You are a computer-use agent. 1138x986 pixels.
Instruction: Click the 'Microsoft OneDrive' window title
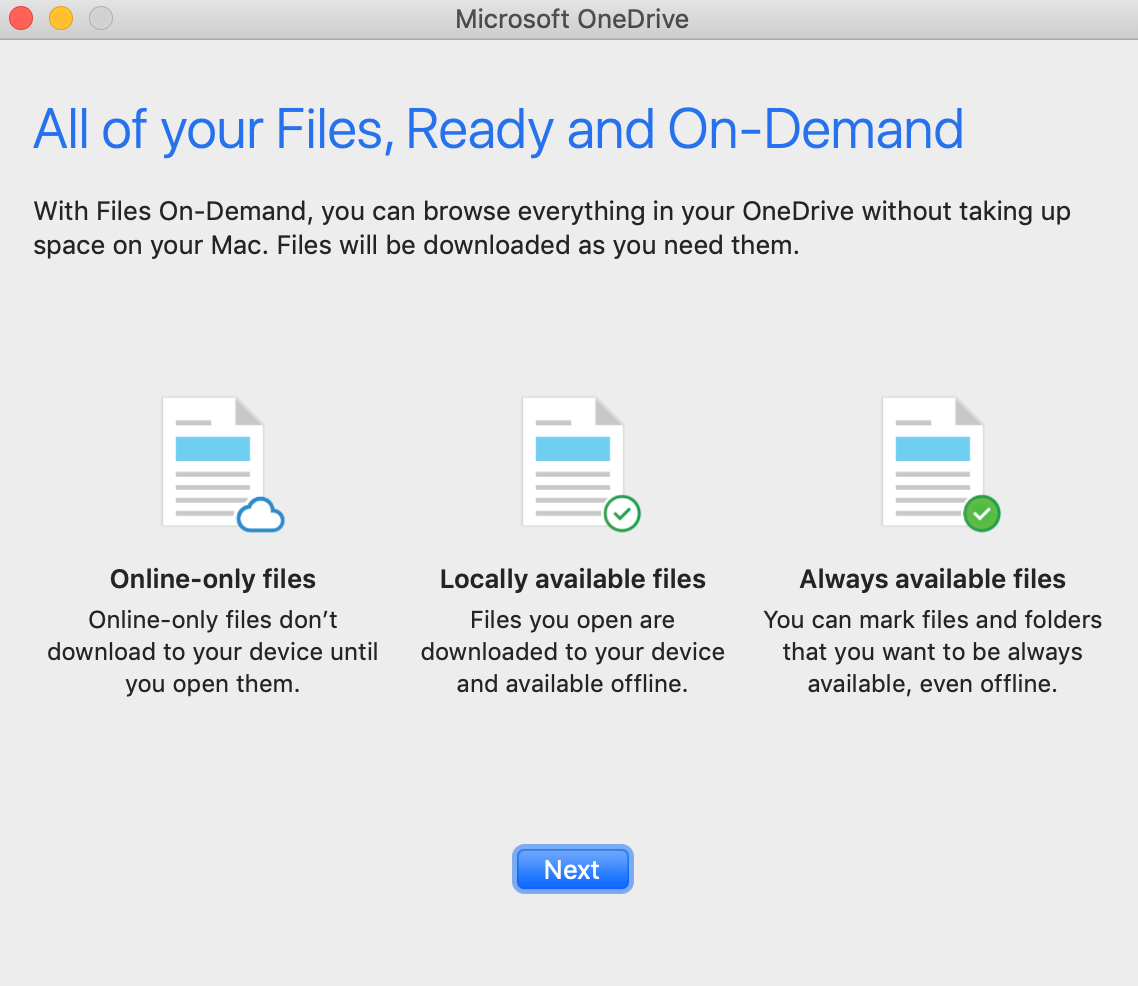(572, 19)
